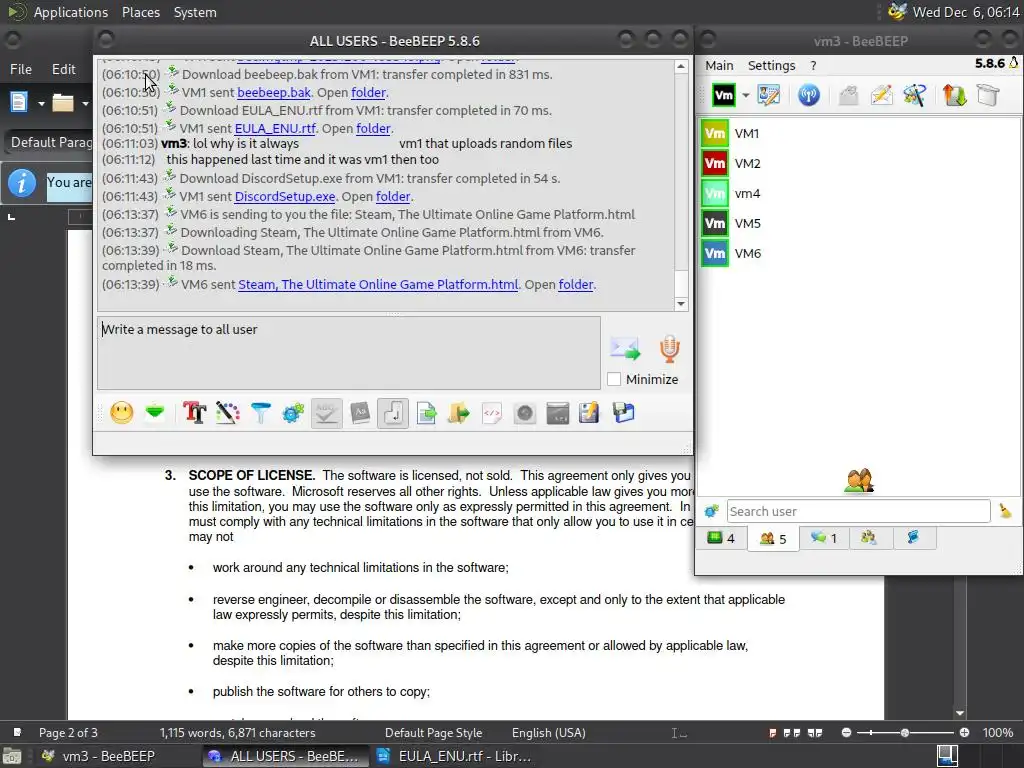Open the emoticon picker smiley icon
This screenshot has width=1024, height=768.
121,413
